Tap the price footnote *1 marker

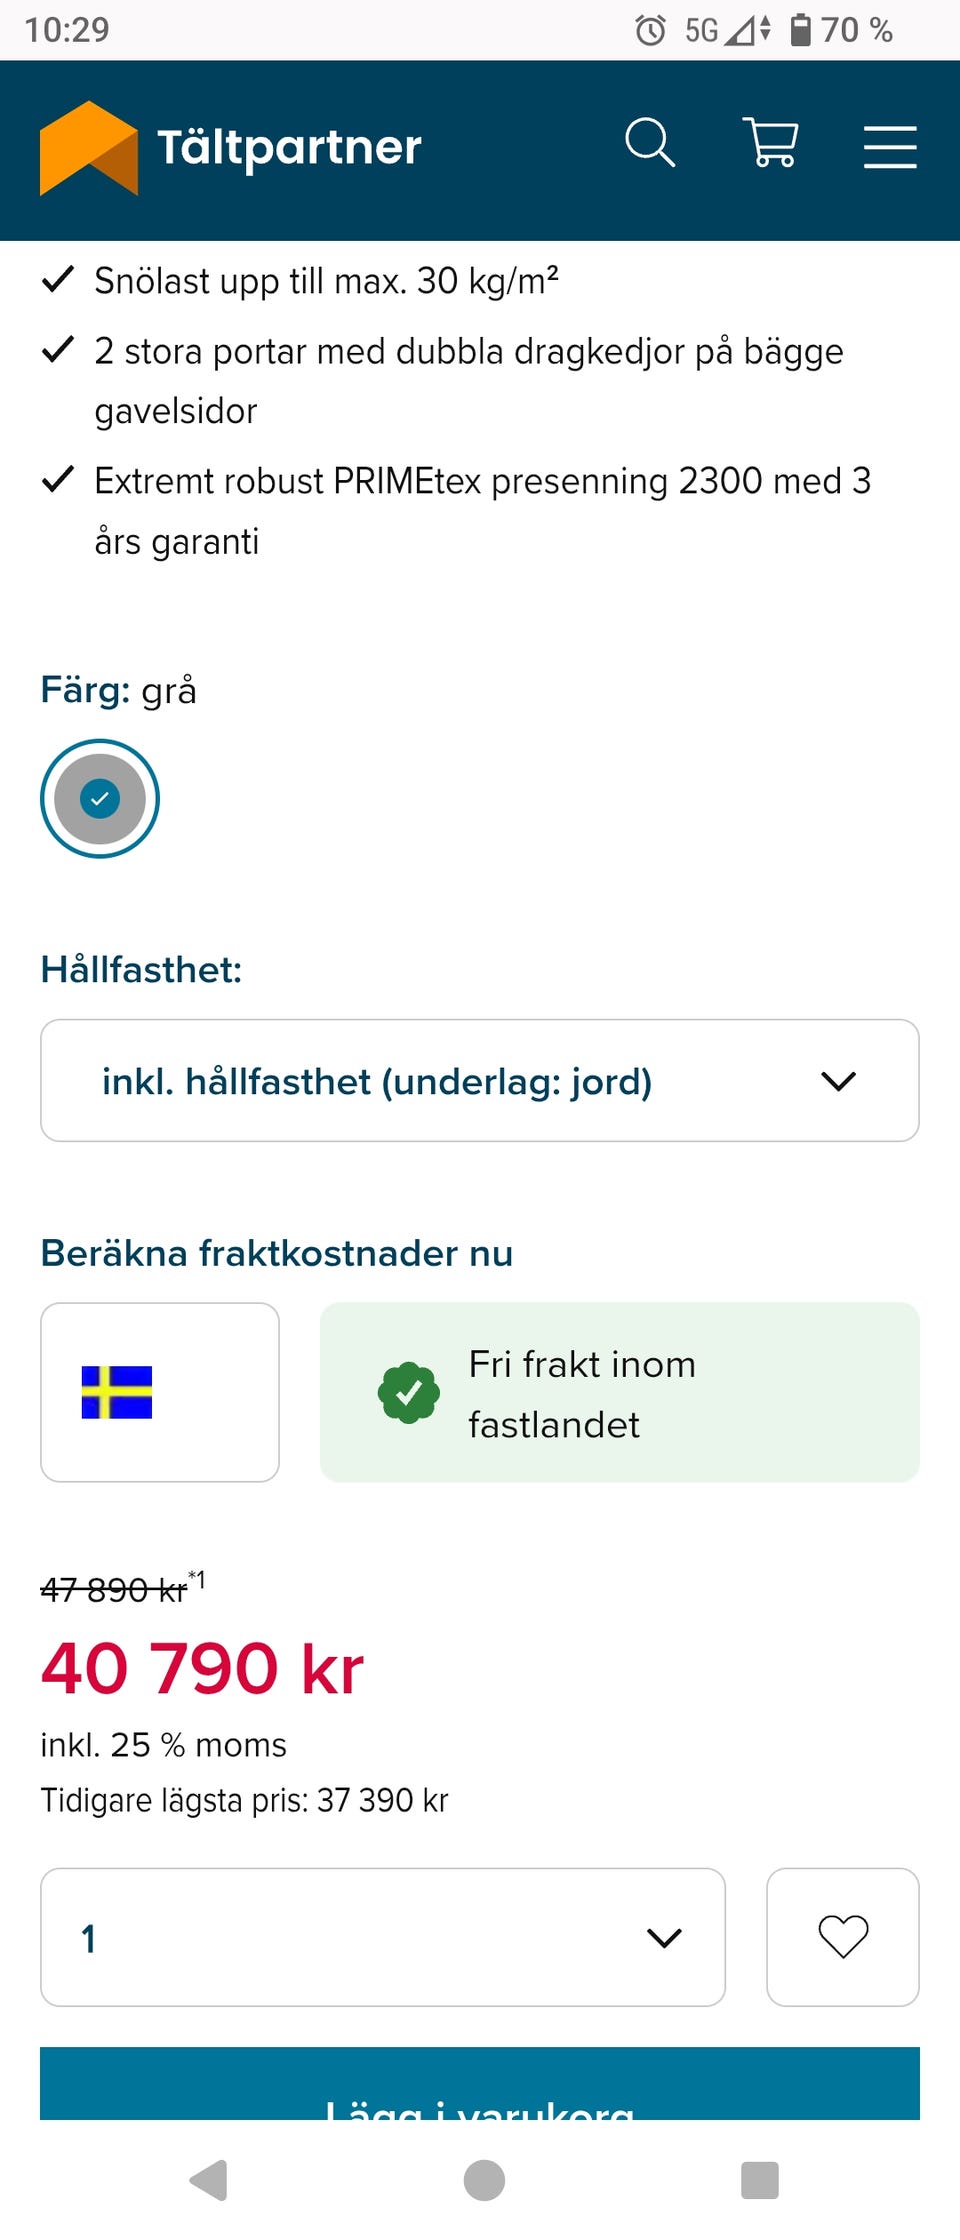tap(198, 1580)
